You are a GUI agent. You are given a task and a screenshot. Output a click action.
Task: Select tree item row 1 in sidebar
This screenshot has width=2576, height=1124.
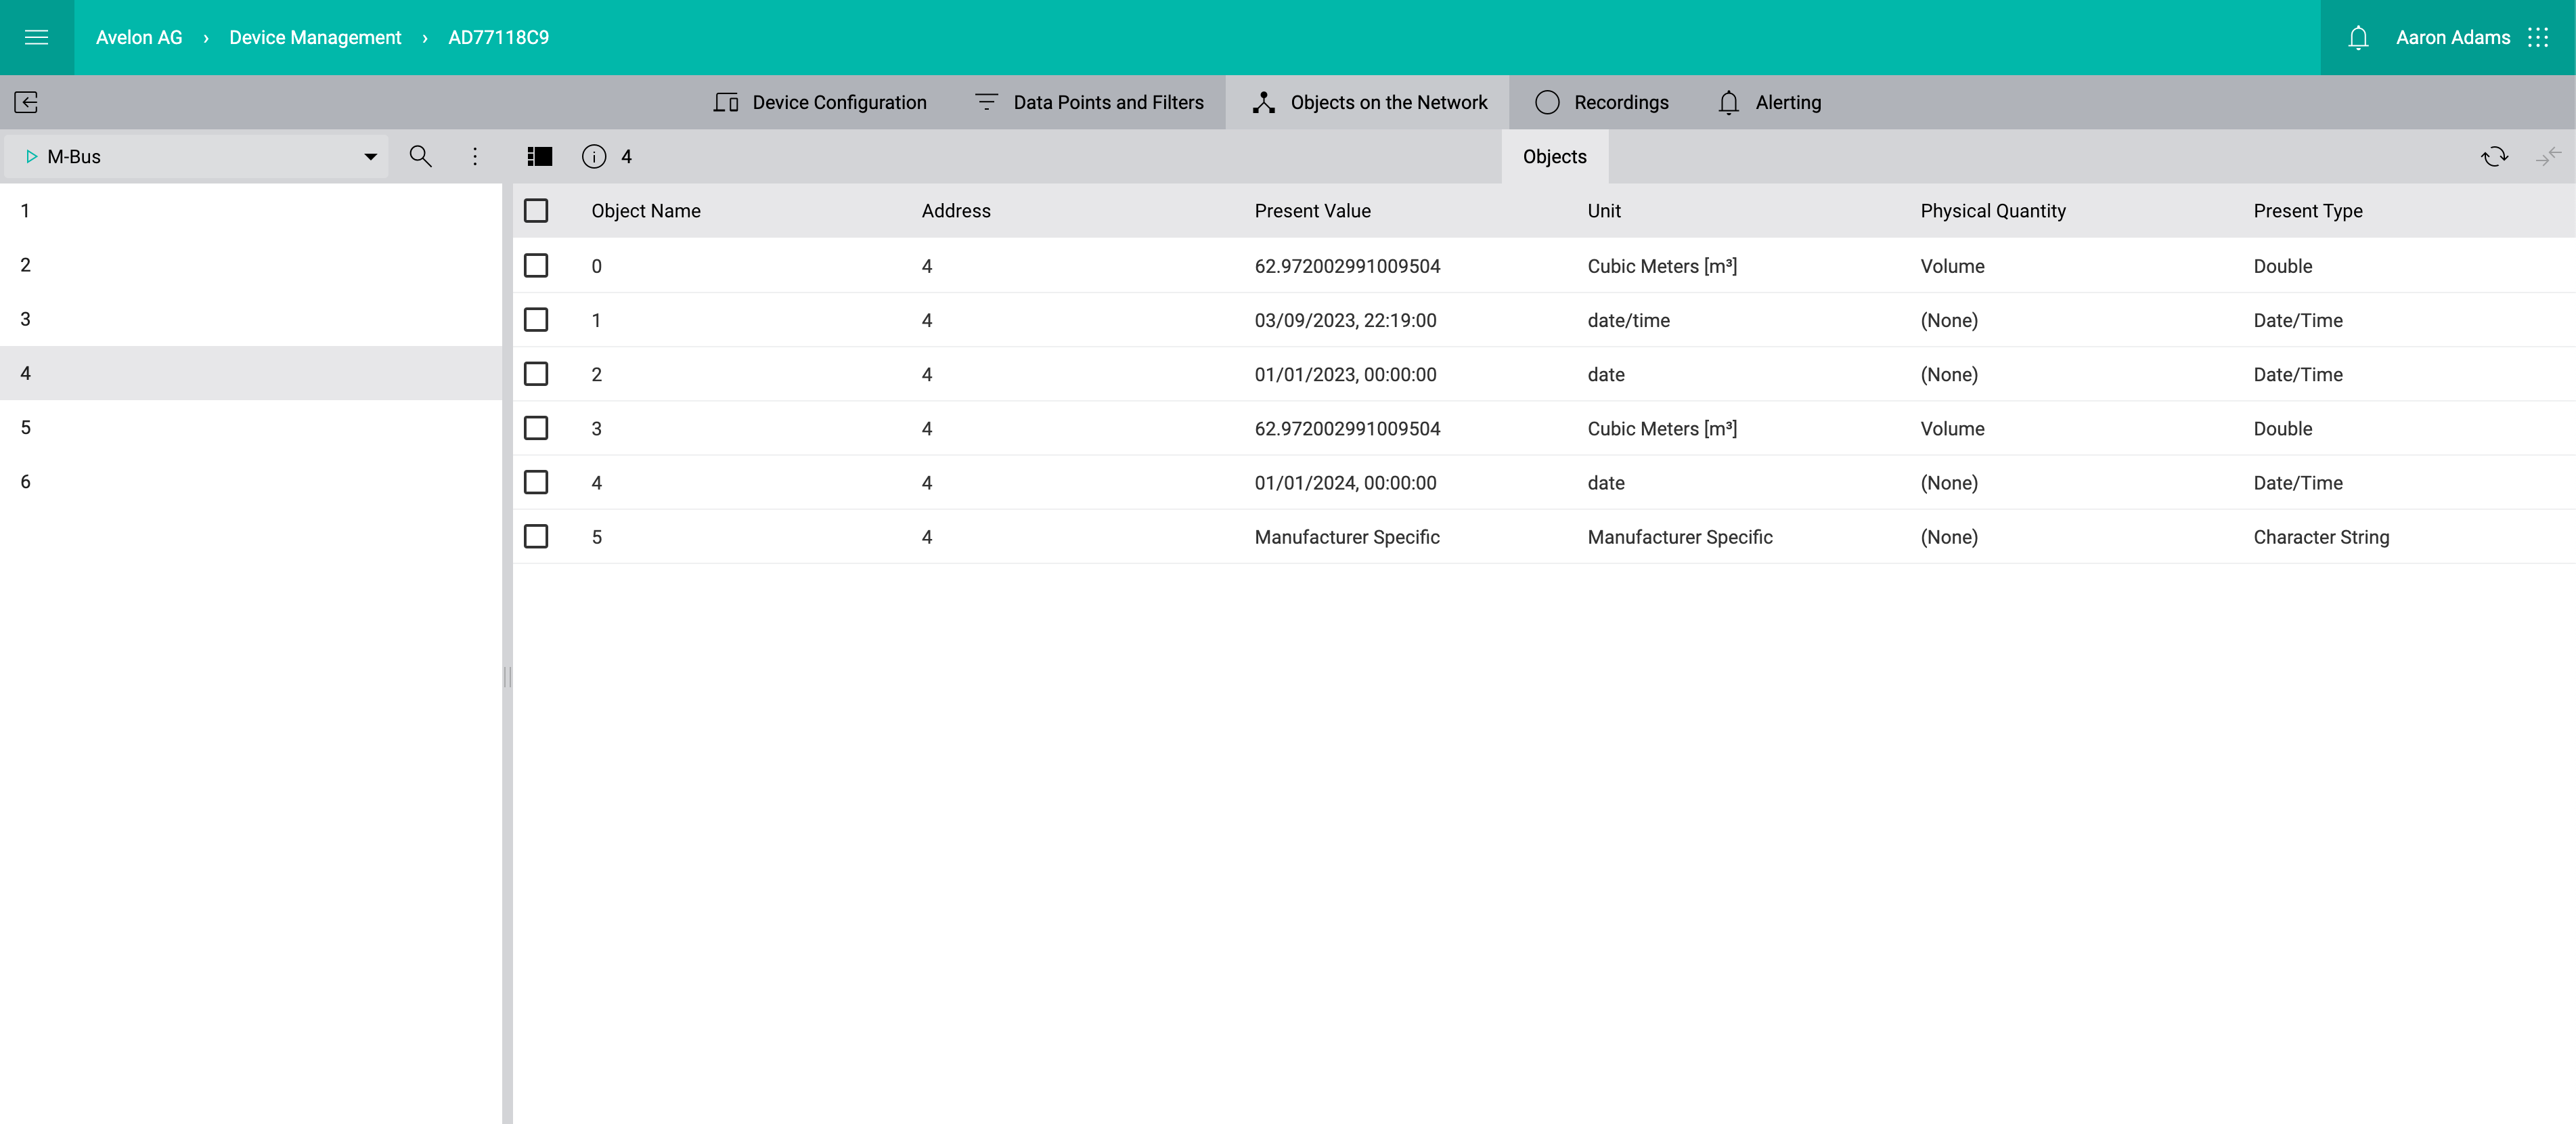coord(254,211)
